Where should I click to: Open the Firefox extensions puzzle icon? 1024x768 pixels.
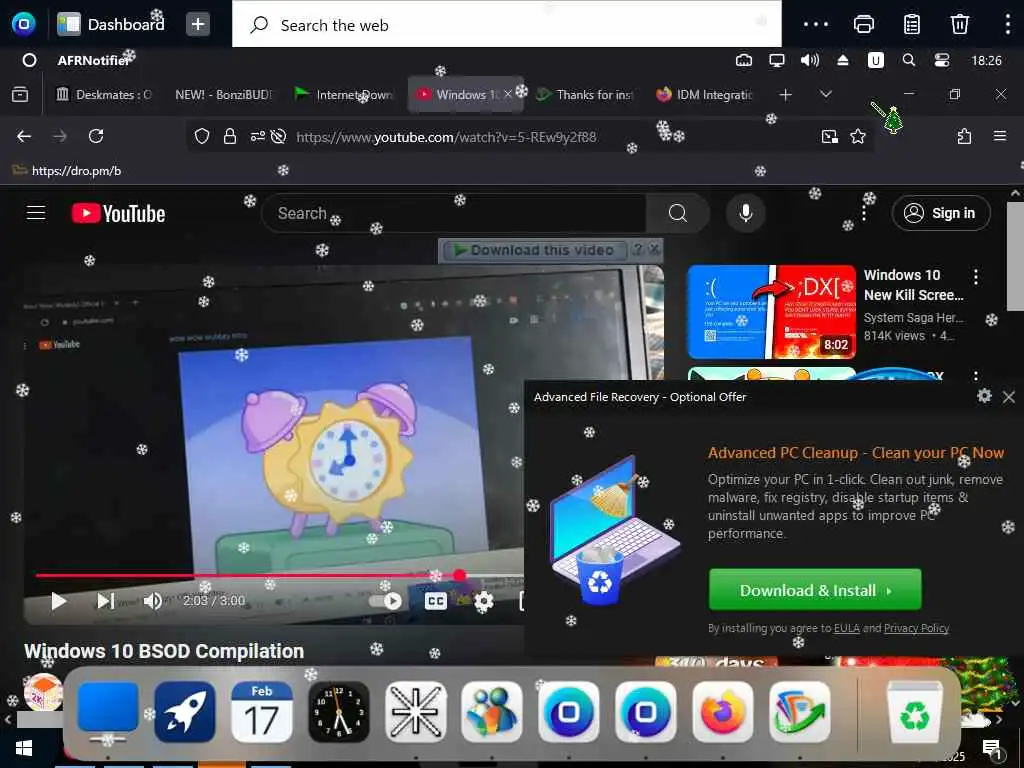[964, 136]
